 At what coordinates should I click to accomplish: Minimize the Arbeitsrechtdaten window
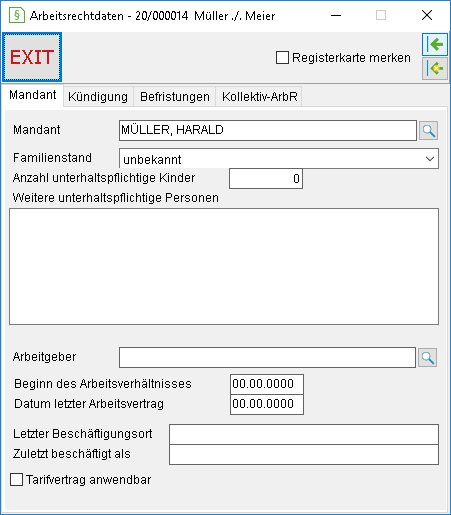coord(336,15)
